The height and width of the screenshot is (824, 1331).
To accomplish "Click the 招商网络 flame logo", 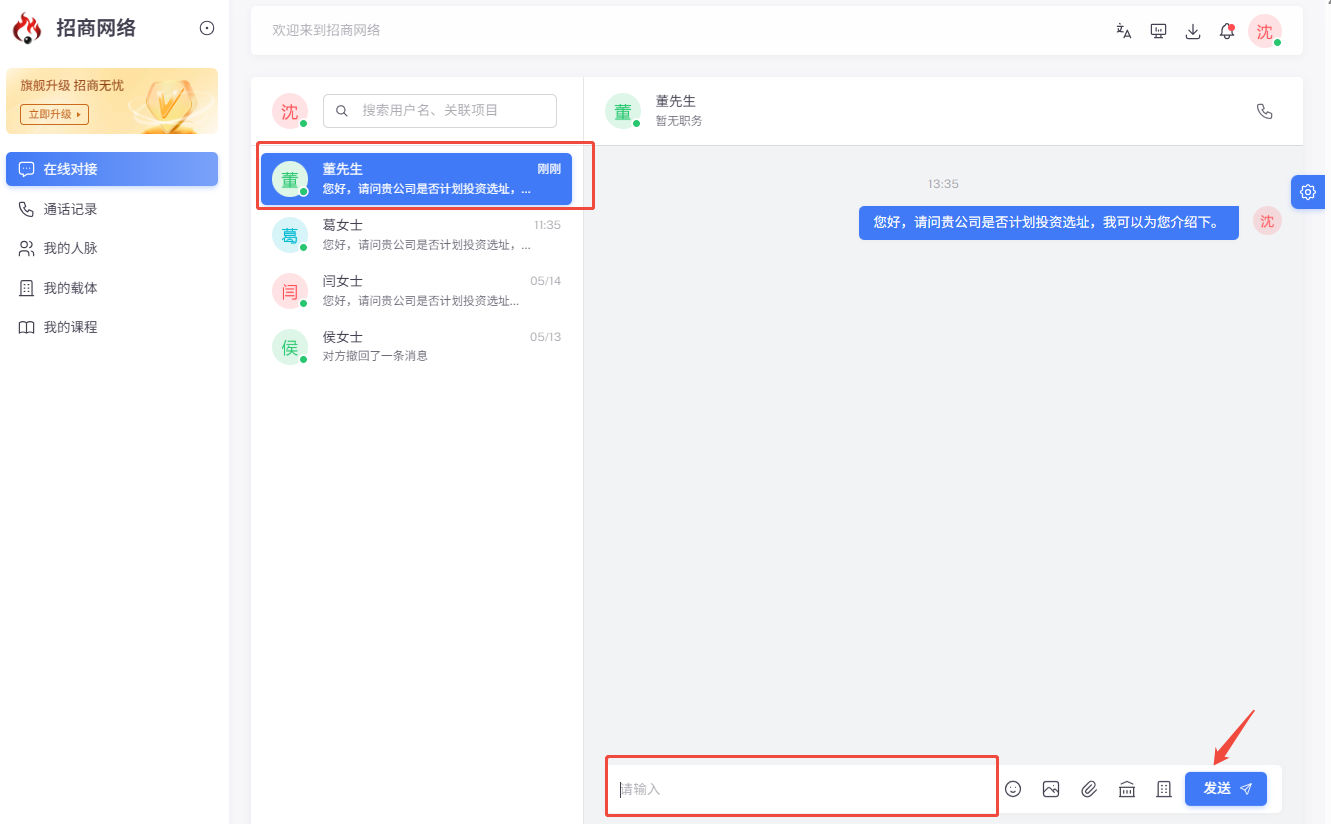I will coord(27,28).
